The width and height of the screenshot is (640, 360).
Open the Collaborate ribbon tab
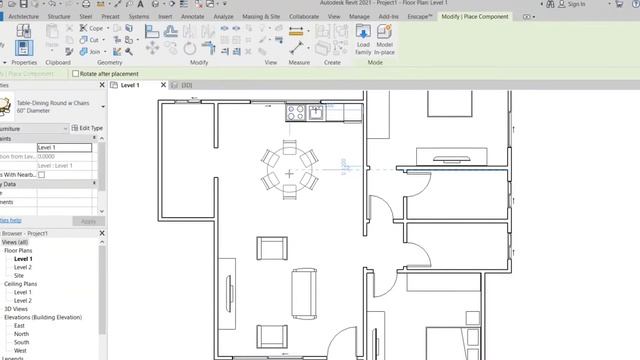[304, 17]
